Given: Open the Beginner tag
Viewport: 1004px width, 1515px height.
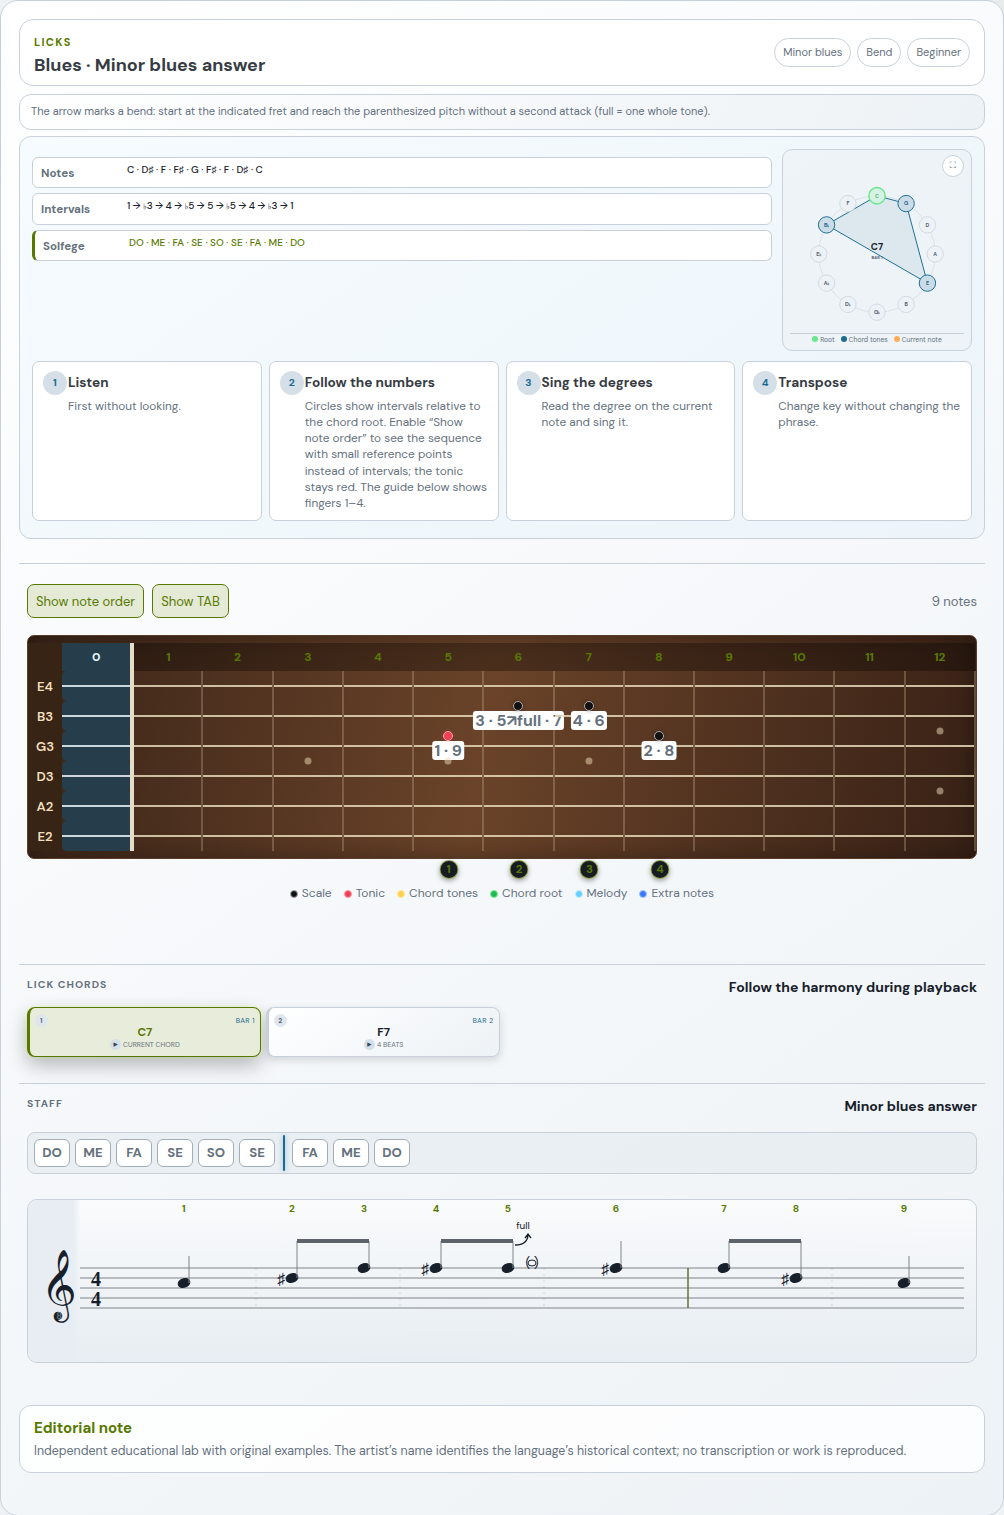Looking at the screenshot, I should pos(938,52).
